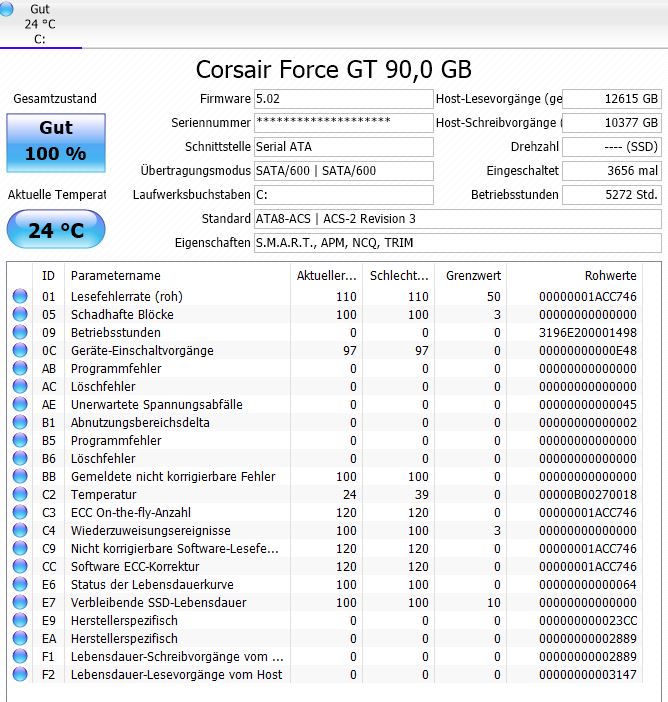
Task: Click status orb of ID AB Programmfehler
Action: click(20, 368)
